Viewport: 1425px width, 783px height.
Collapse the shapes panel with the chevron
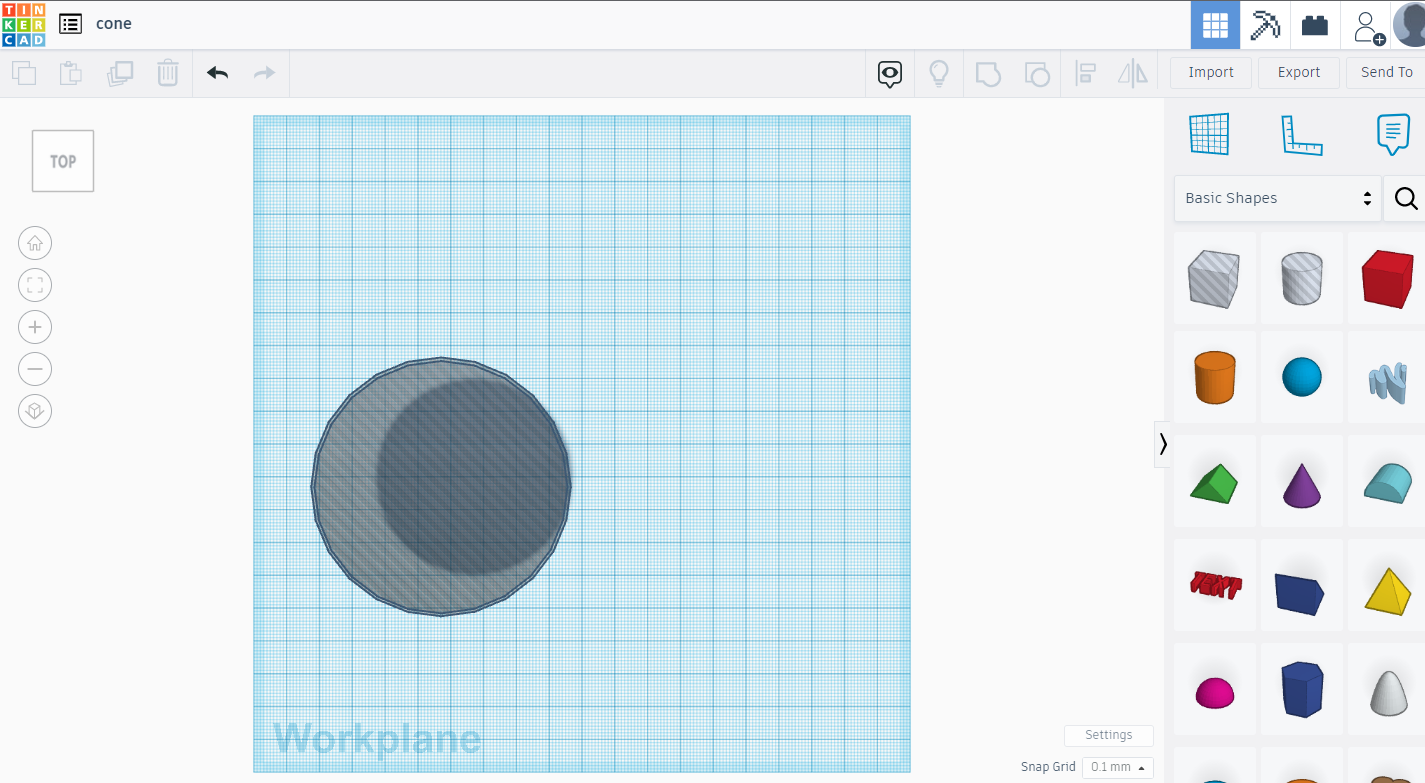click(x=1163, y=443)
